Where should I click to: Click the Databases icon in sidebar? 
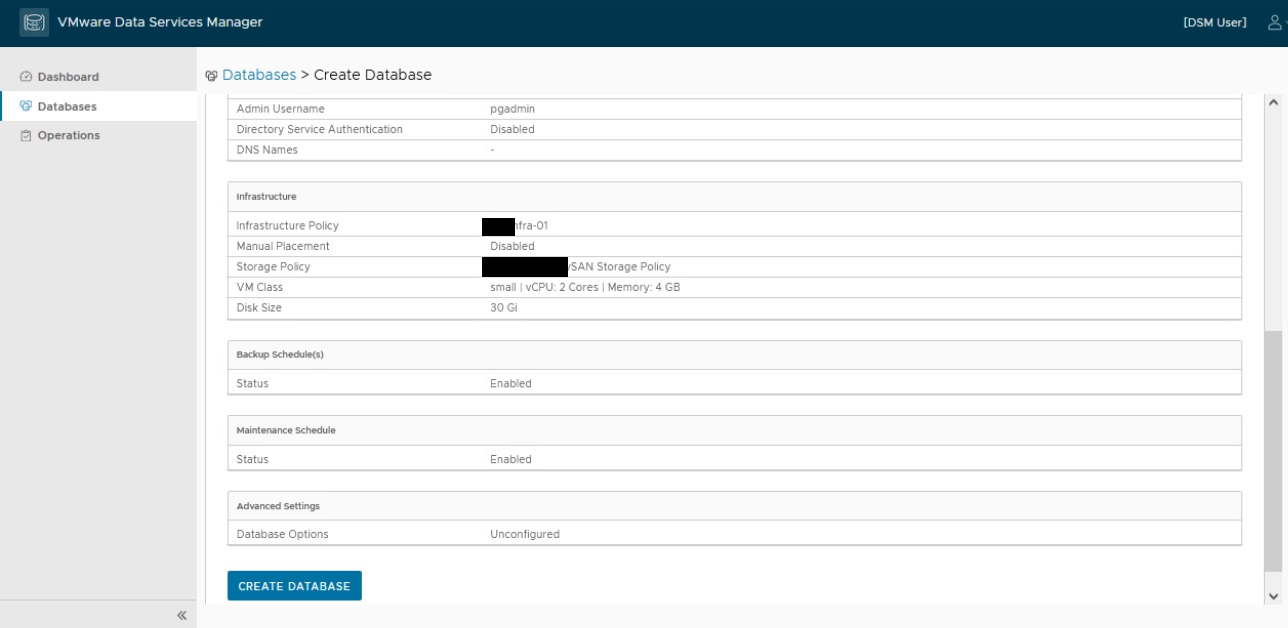[x=27, y=106]
